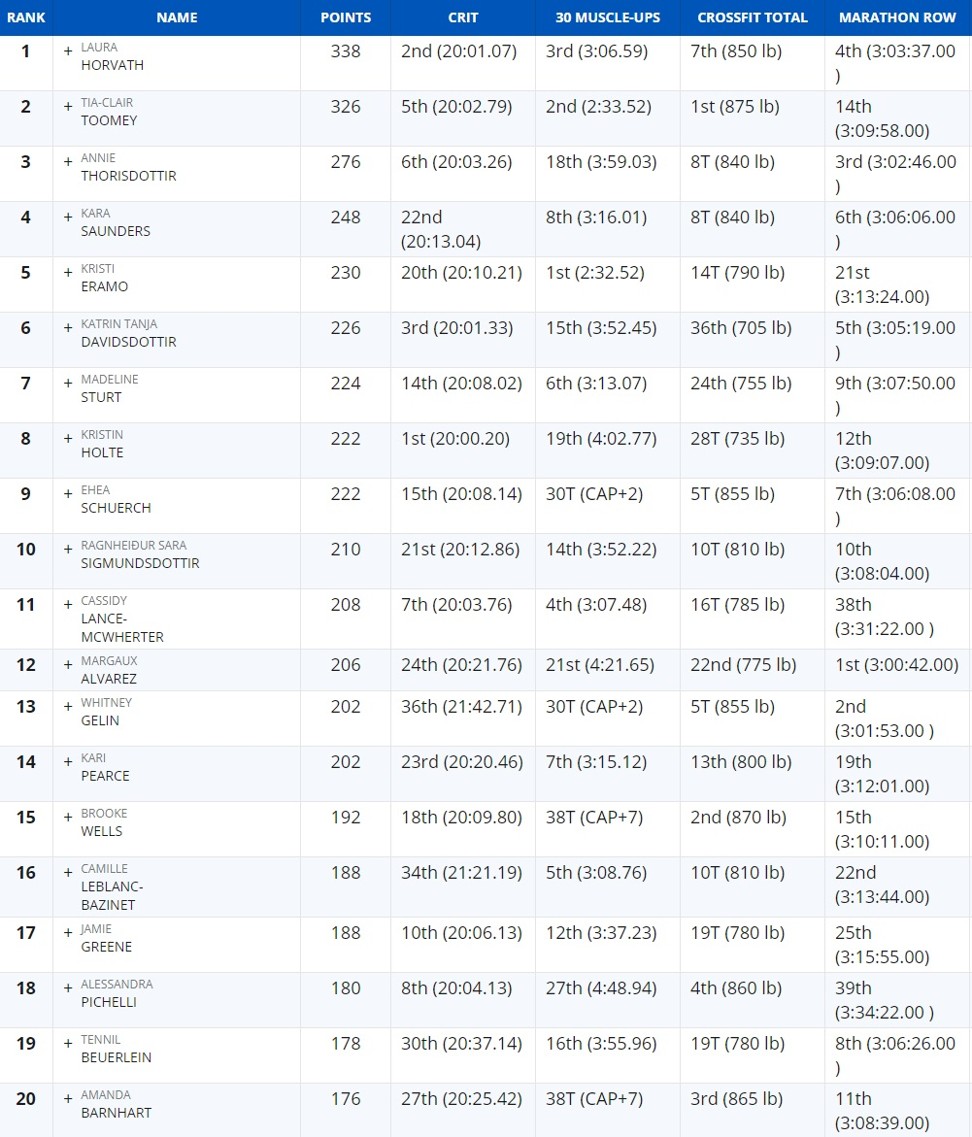
Task: Open Jamie Greene's athlete name link
Action: [x=107, y=938]
